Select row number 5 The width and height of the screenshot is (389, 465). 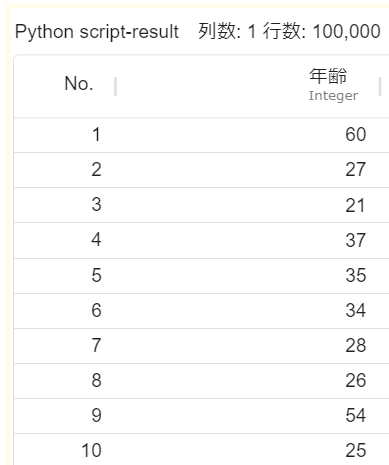96,275
